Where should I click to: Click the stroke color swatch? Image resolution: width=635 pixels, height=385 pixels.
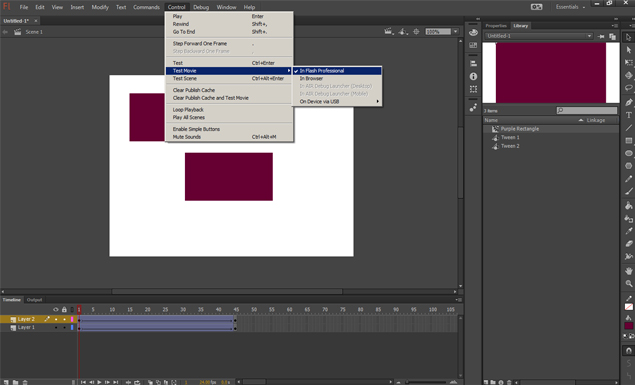pyautogui.click(x=629, y=307)
